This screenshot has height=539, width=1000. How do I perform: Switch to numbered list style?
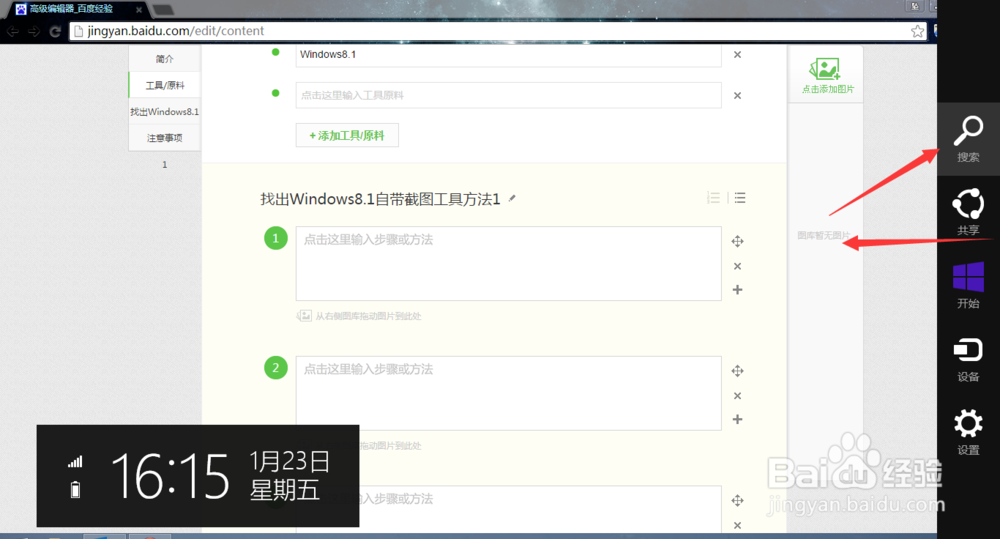pyautogui.click(x=714, y=198)
